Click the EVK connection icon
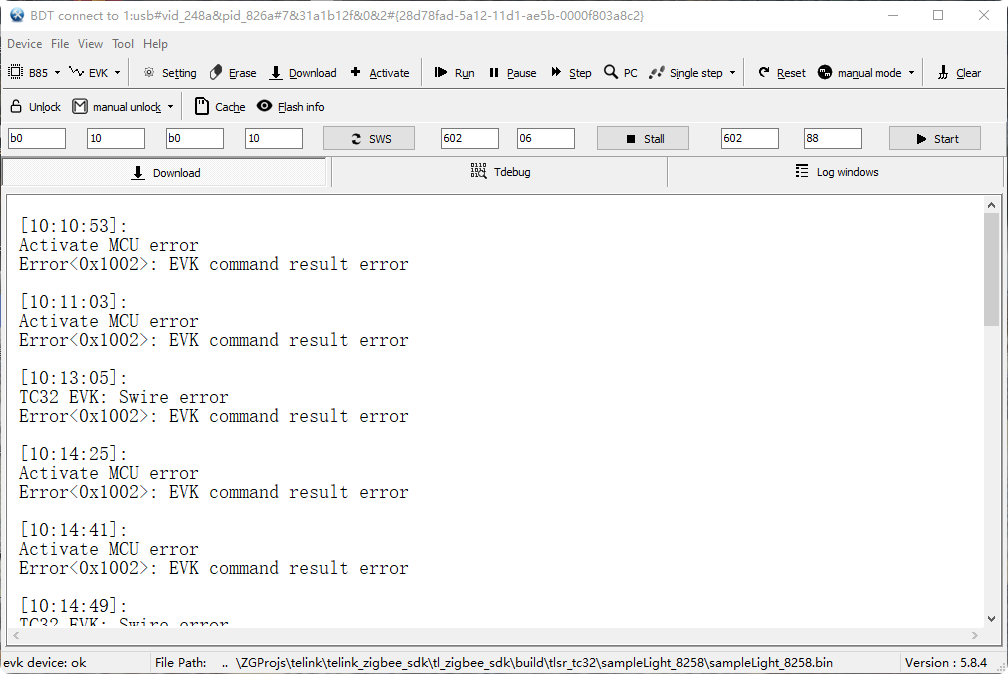The height and width of the screenshot is (674, 1008). tap(76, 72)
